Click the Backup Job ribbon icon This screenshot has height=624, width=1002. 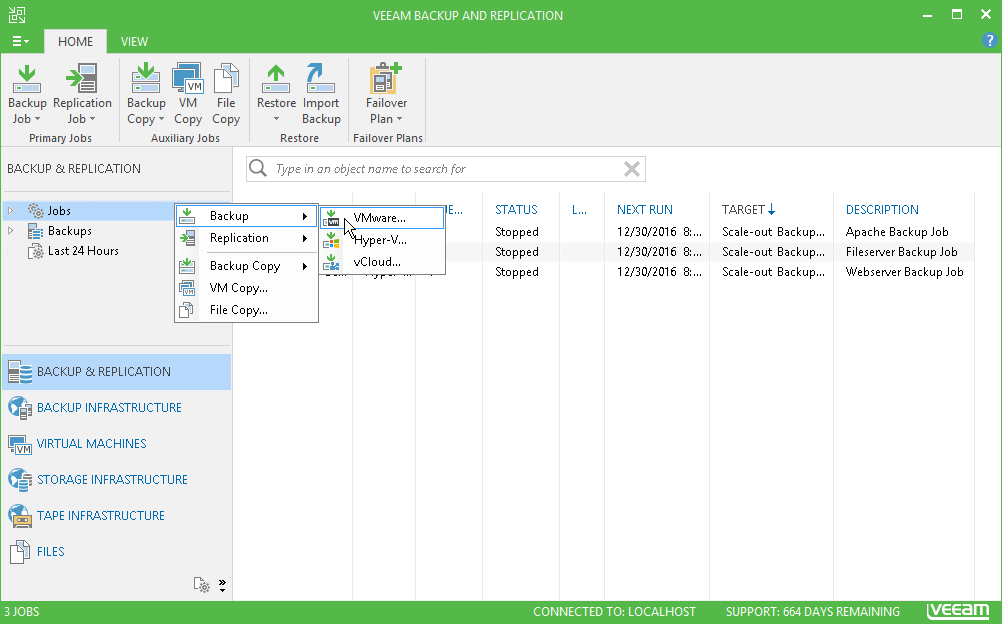pos(27,79)
